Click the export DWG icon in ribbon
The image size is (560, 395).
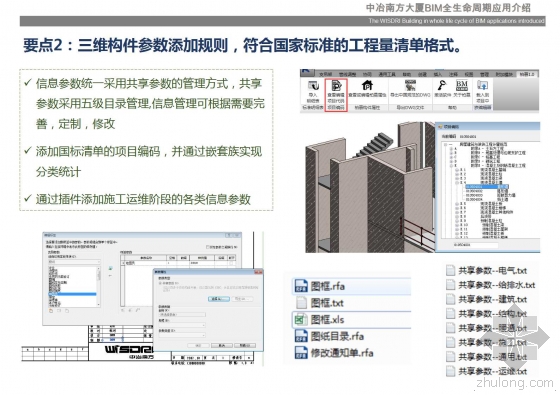410,85
